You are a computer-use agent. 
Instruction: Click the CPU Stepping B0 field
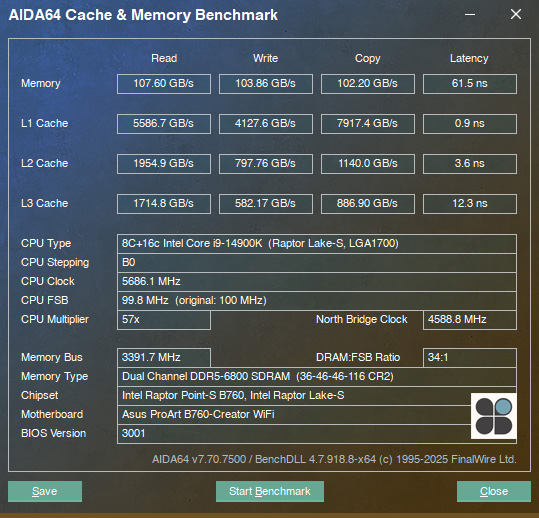tap(317, 263)
